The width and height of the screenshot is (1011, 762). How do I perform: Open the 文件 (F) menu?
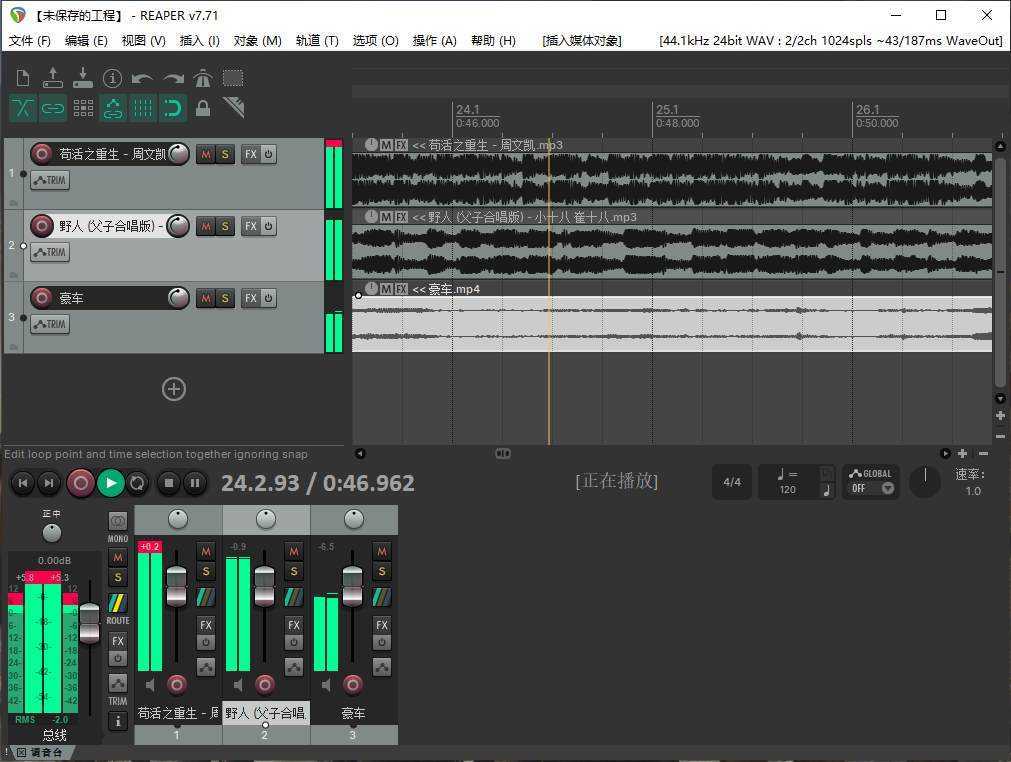(x=30, y=41)
